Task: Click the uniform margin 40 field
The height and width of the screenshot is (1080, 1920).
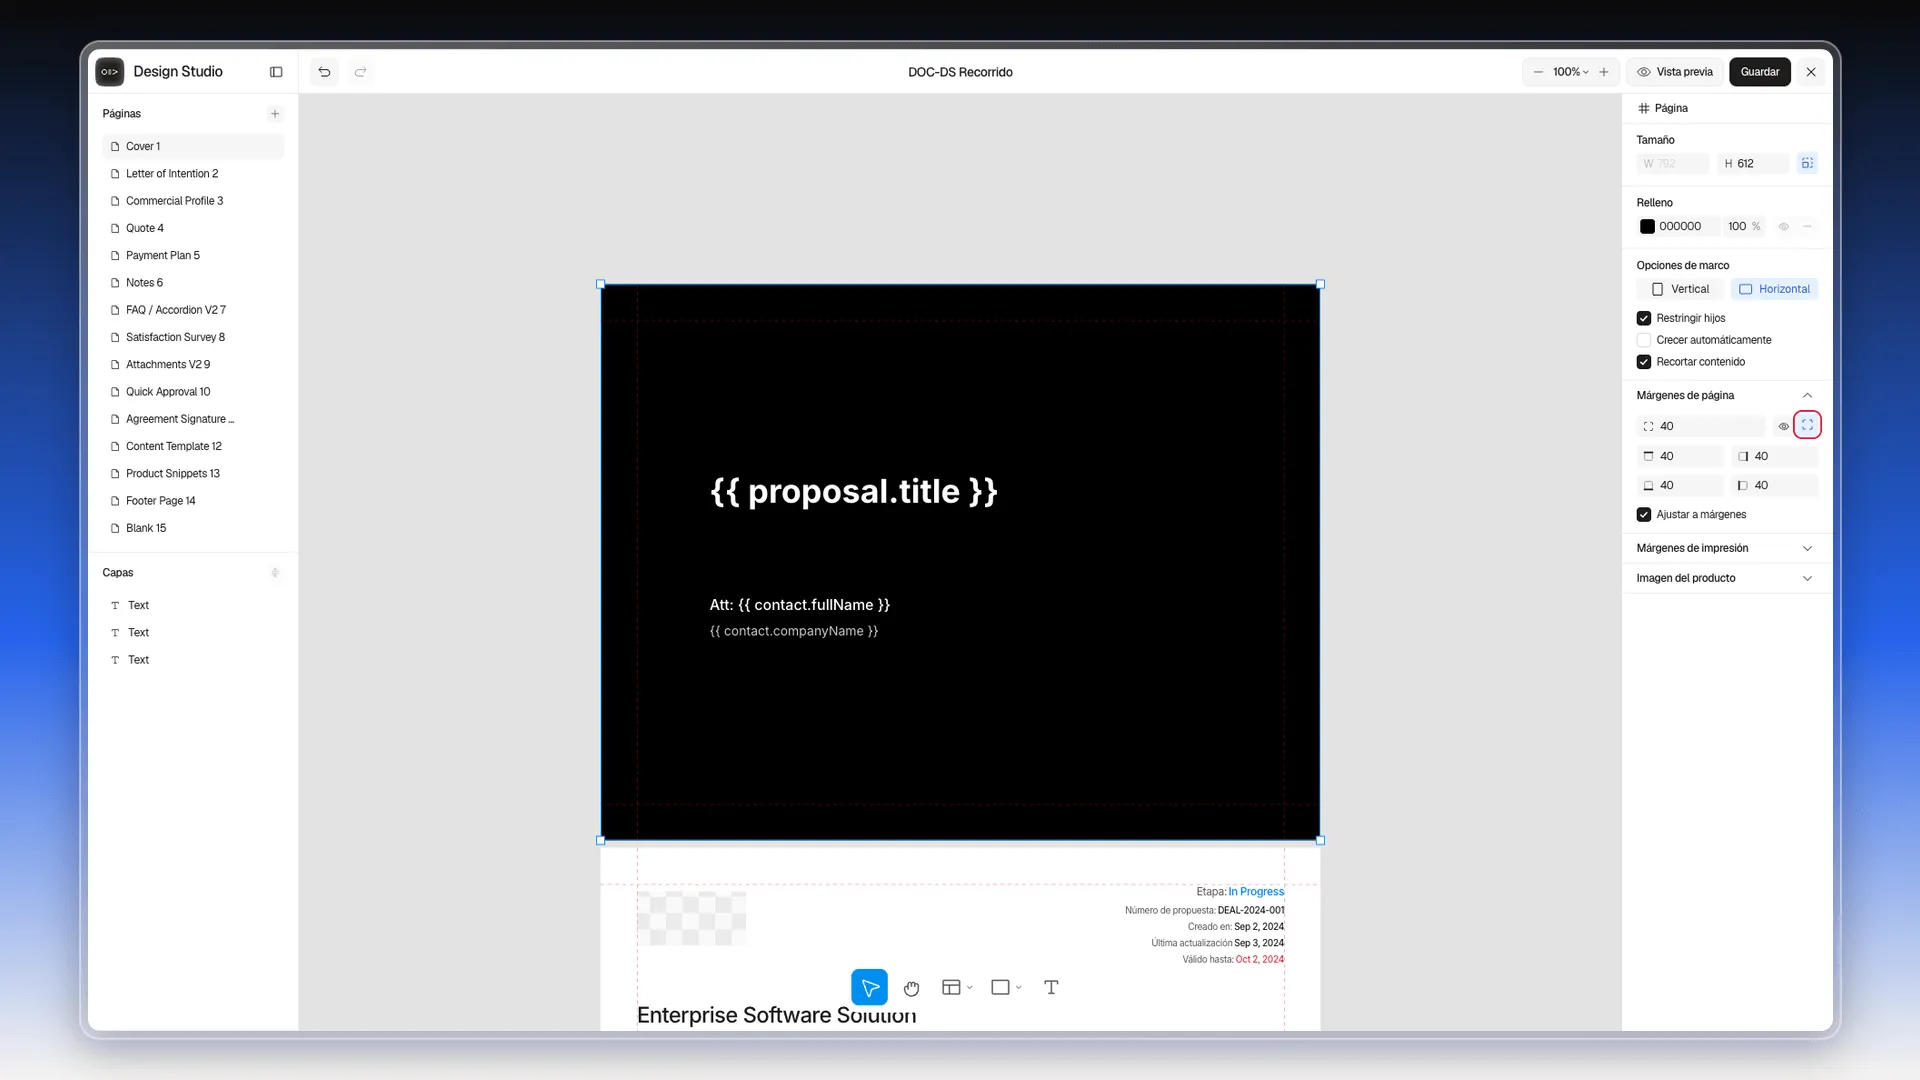Action: tap(1701, 426)
